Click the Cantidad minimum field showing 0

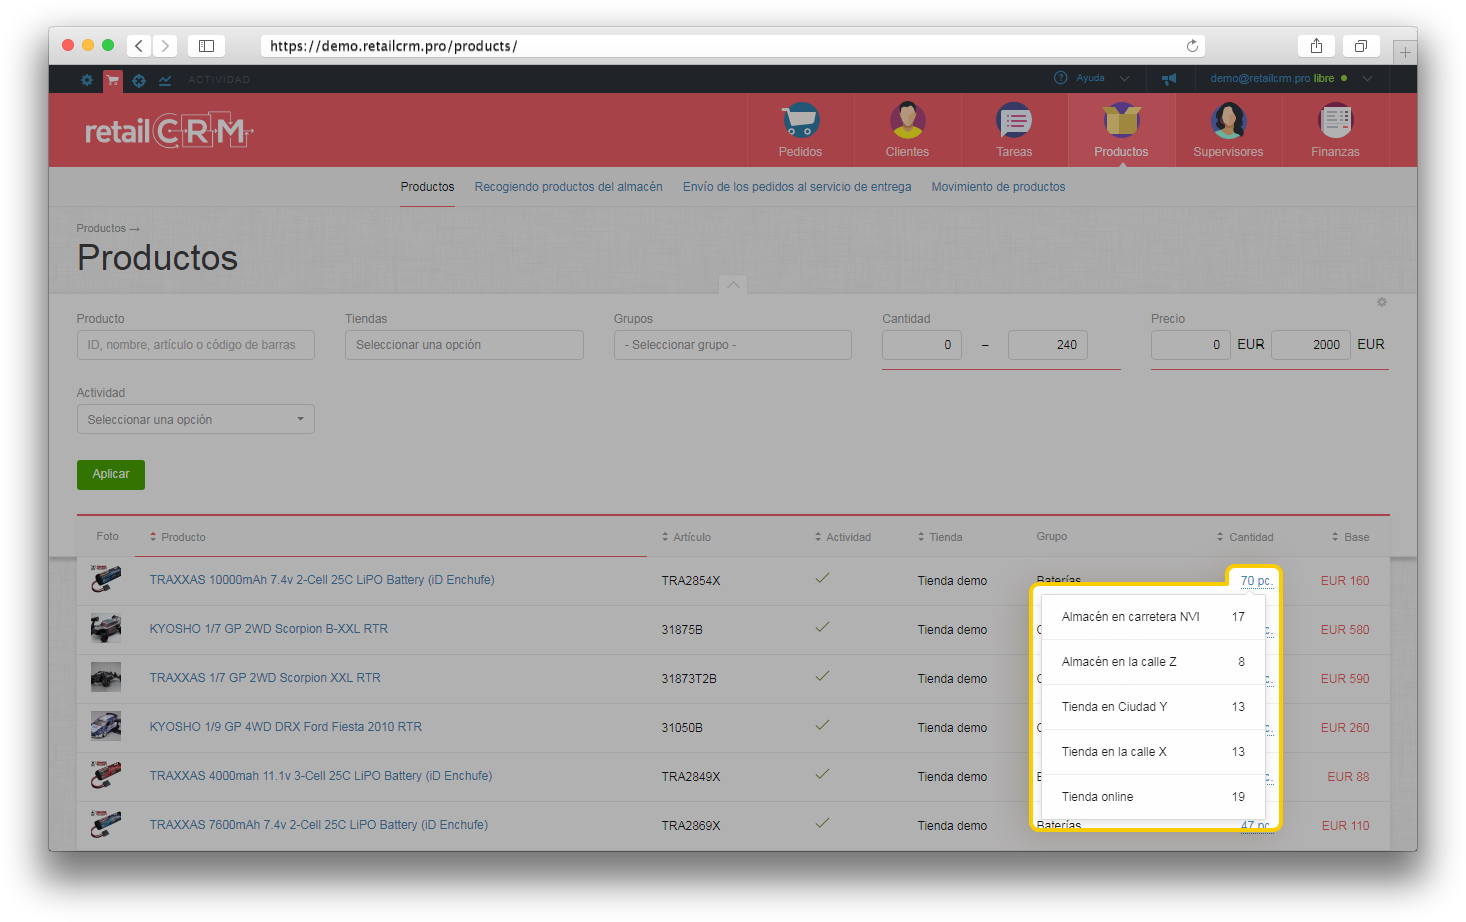tap(922, 345)
